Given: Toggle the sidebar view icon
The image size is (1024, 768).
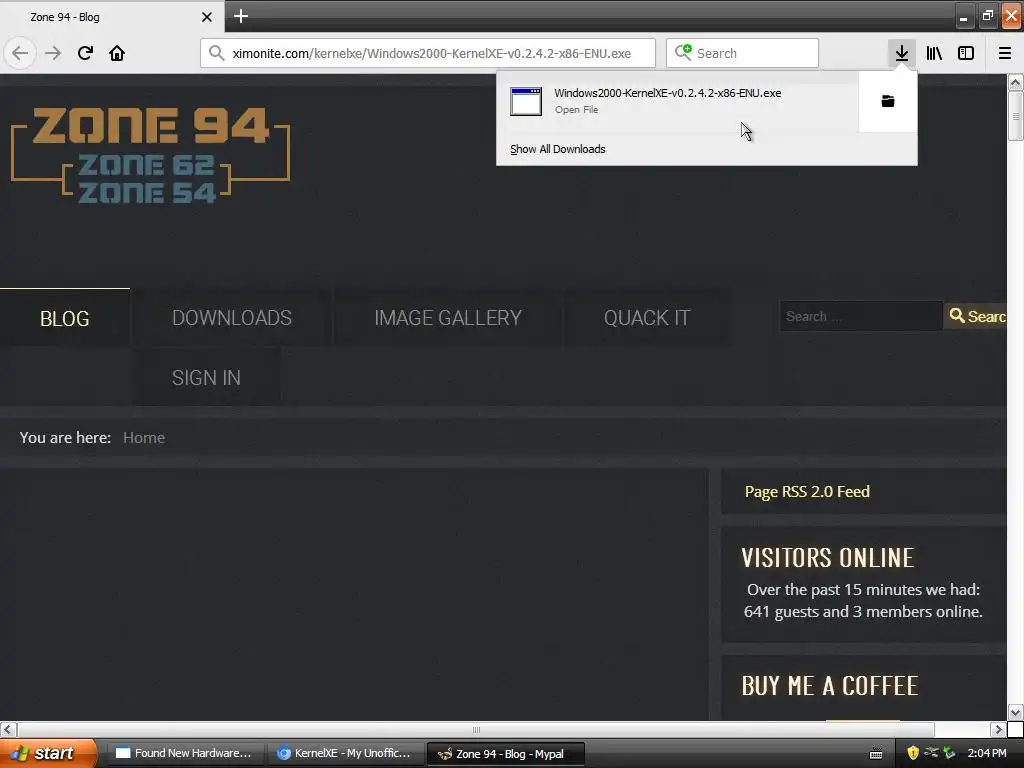Looking at the screenshot, I should [966, 53].
